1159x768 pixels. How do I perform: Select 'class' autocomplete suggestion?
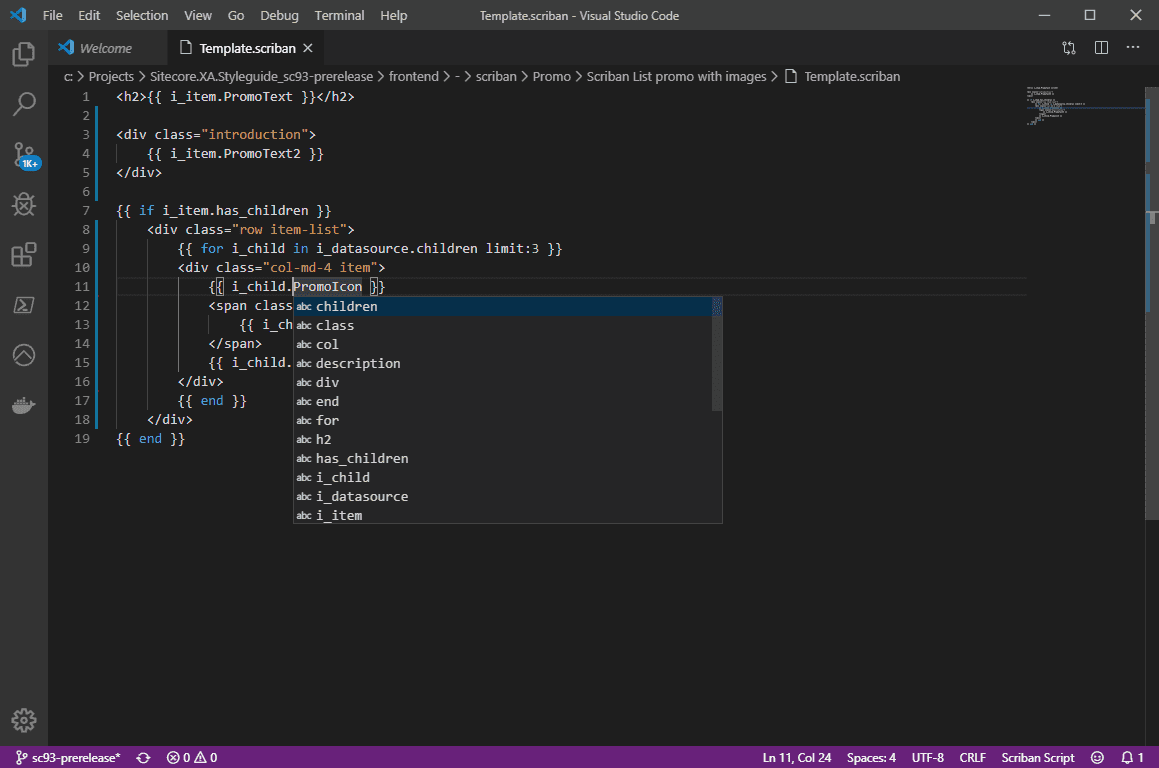click(503, 325)
